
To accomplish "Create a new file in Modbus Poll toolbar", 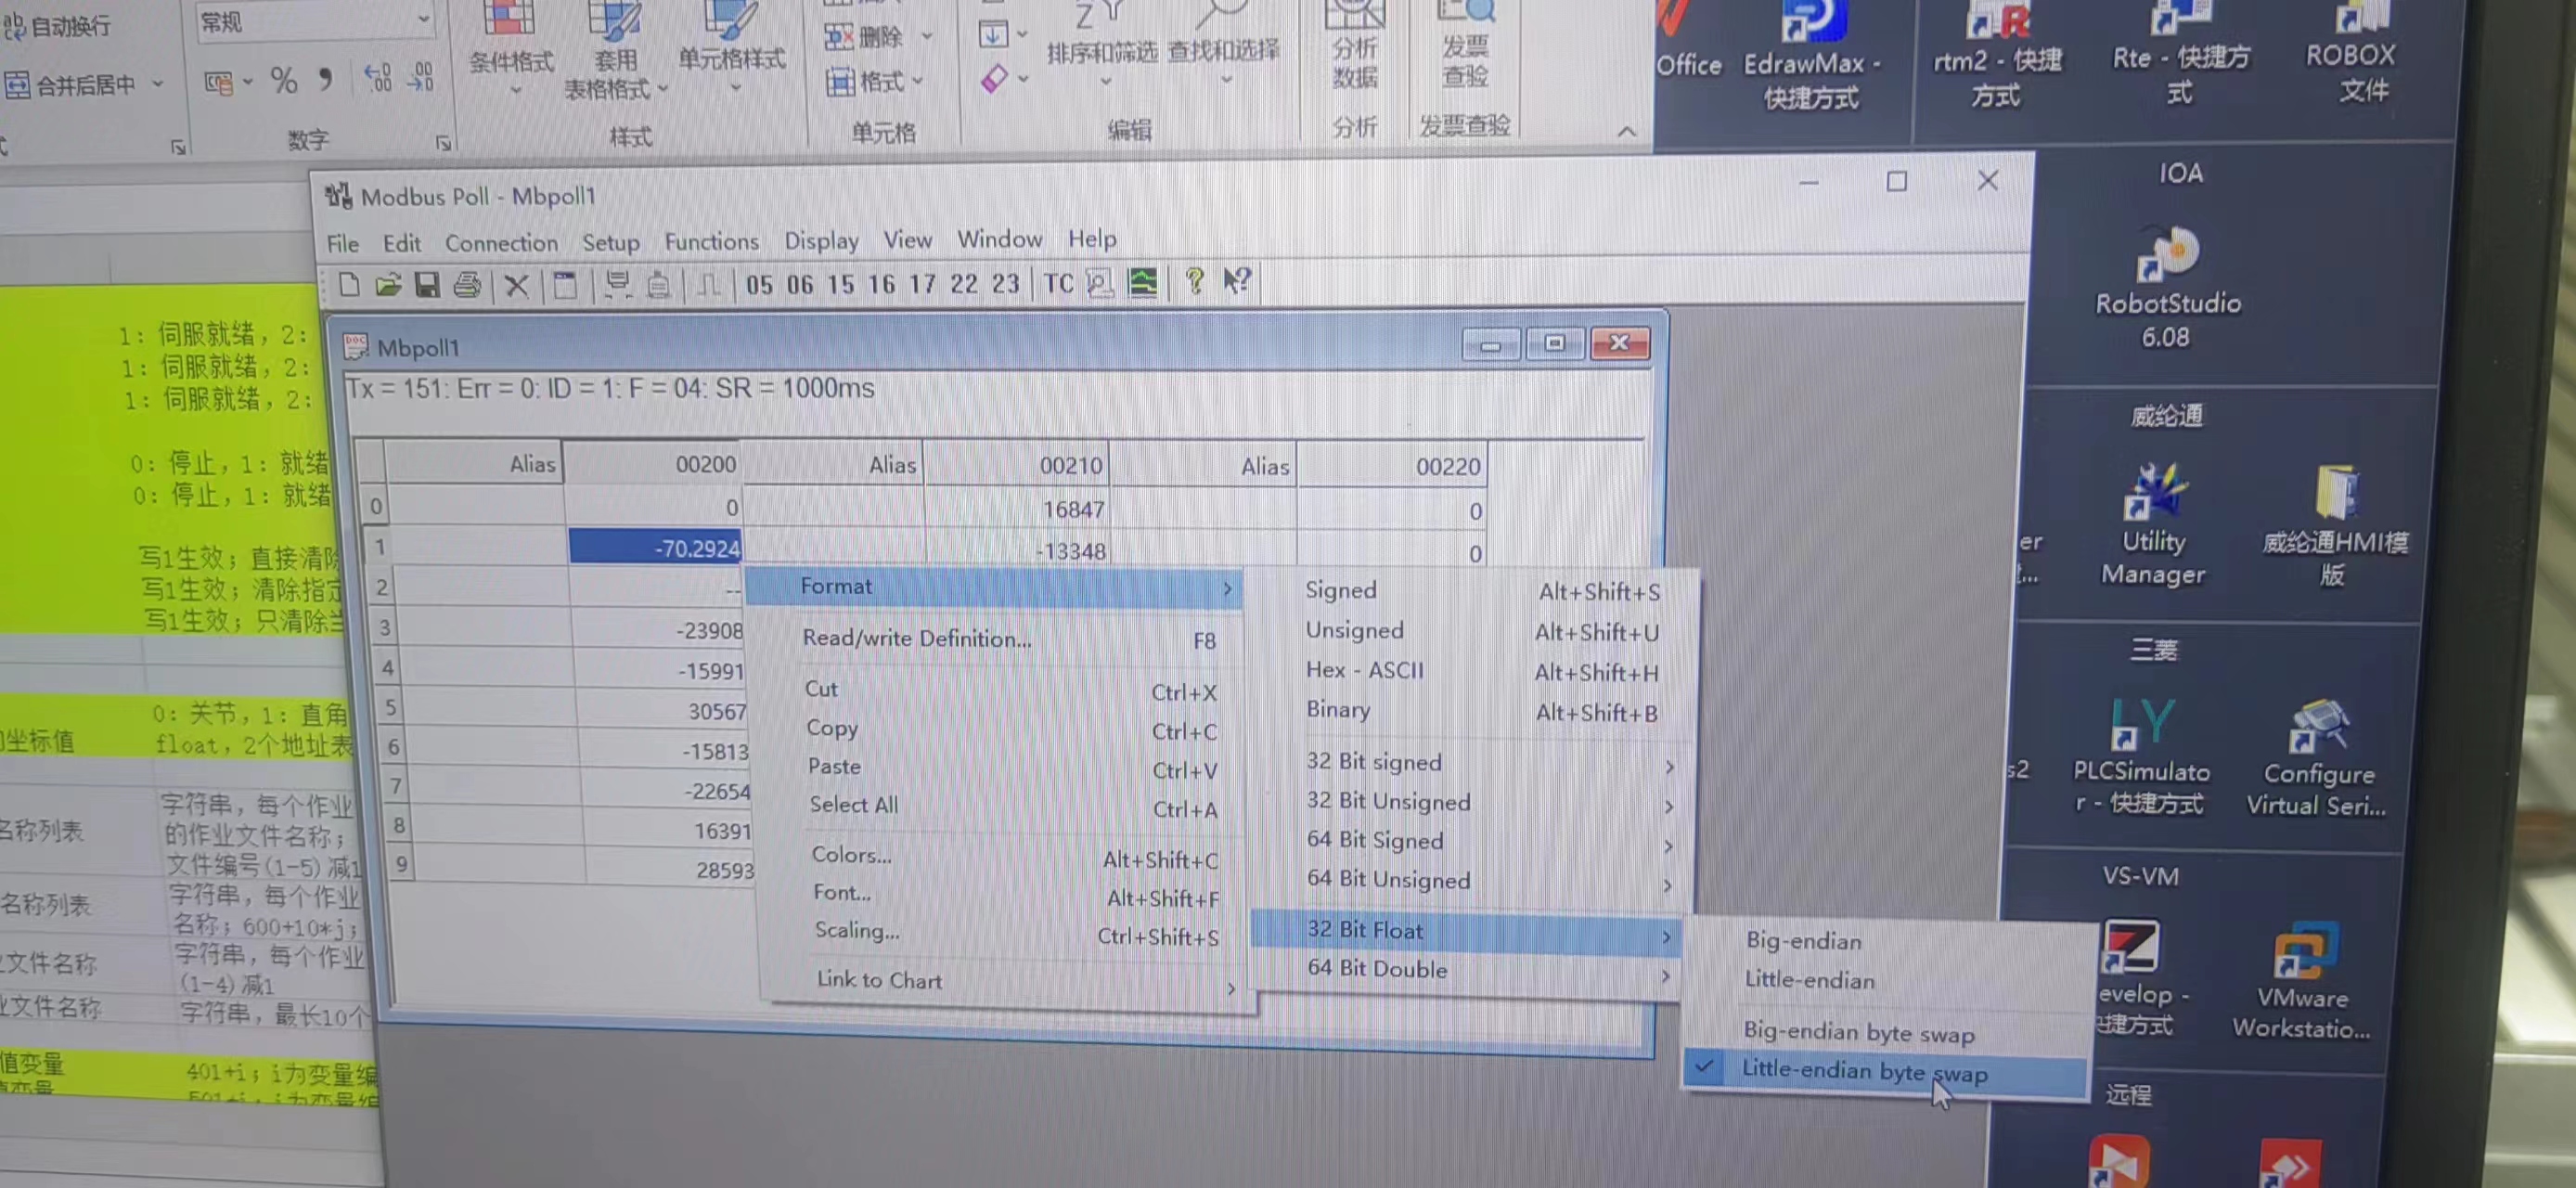I will [x=349, y=284].
